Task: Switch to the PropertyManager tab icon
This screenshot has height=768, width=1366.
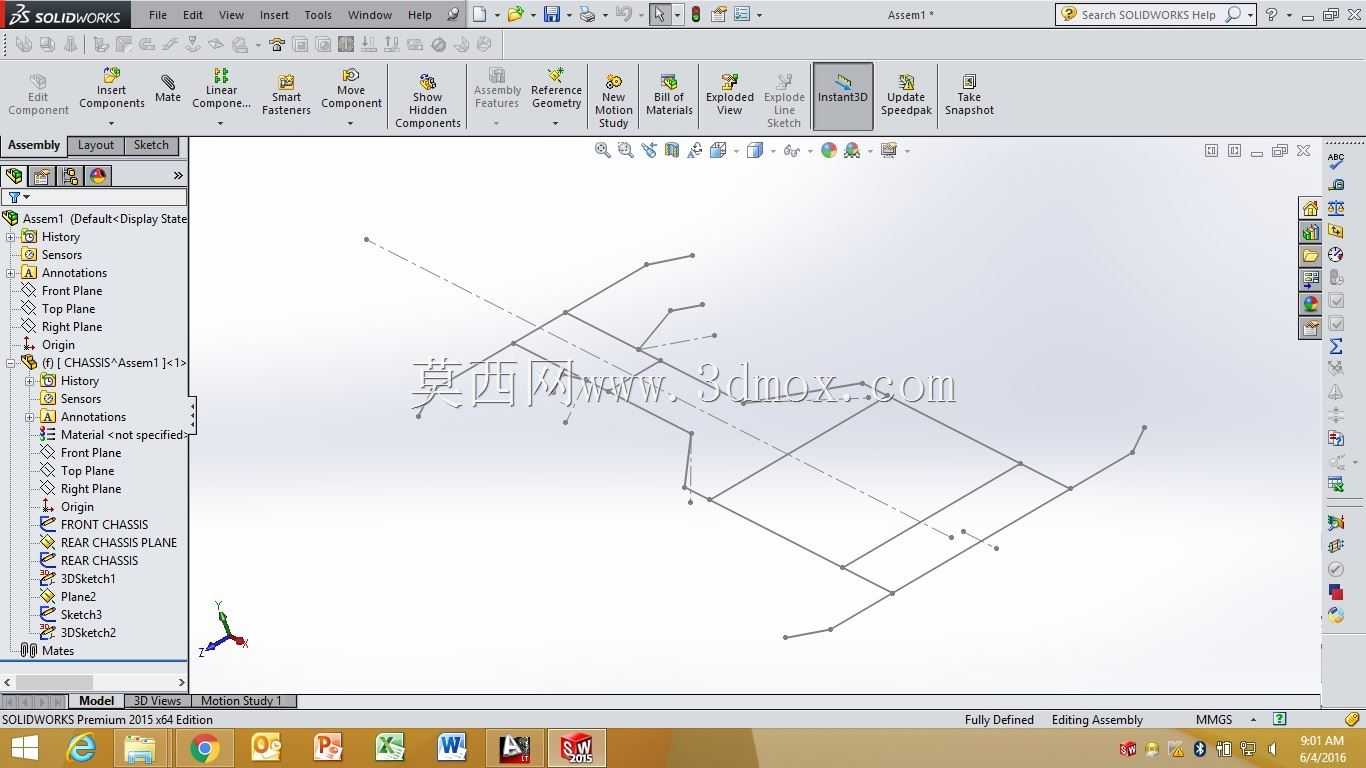Action: coord(42,176)
